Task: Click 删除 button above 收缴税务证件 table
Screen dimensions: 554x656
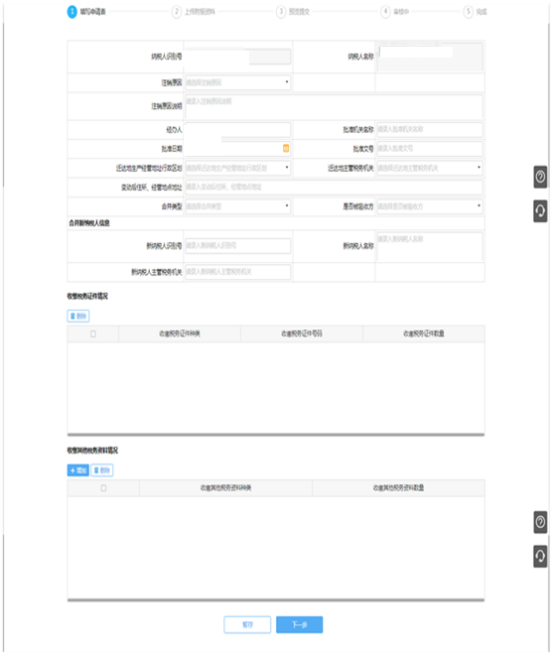Action: 78,316
